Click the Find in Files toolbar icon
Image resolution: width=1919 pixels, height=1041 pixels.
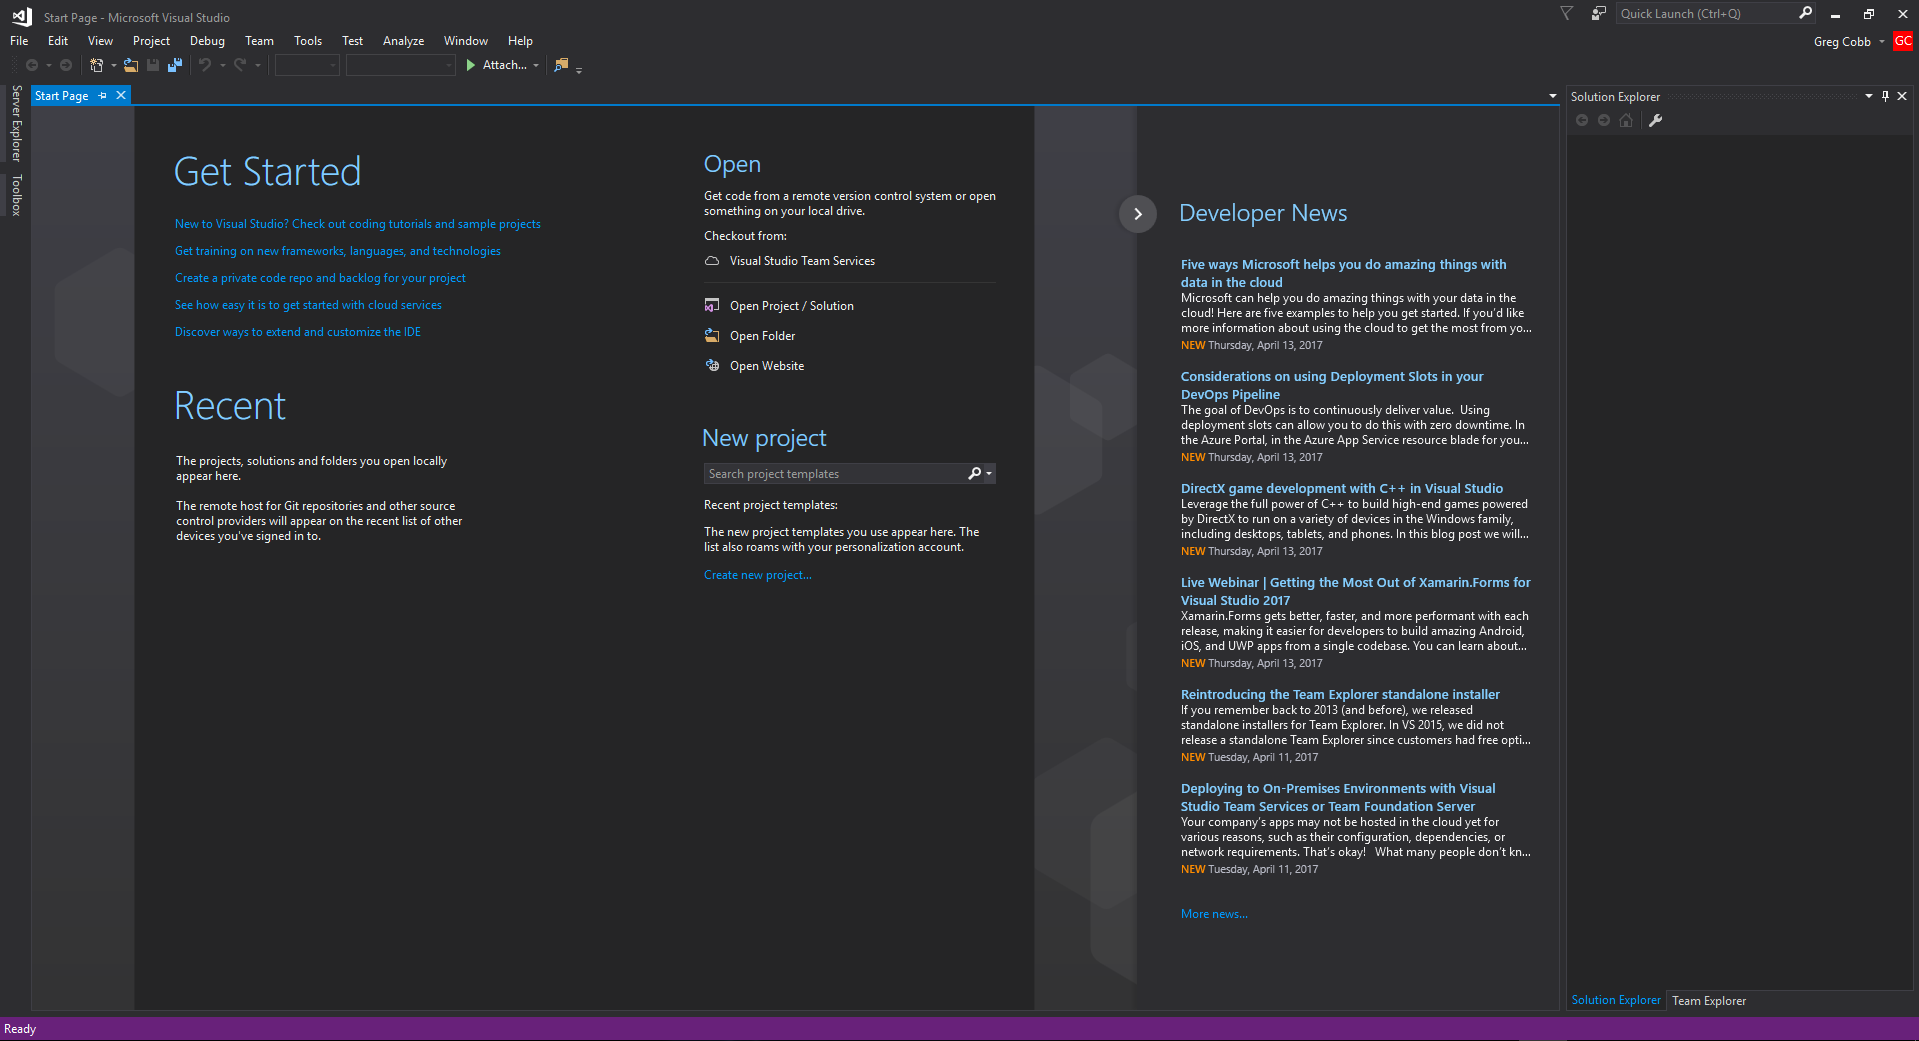(x=561, y=65)
